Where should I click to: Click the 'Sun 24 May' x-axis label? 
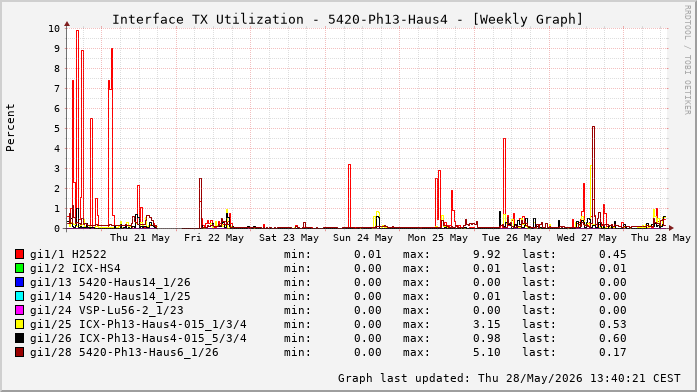pos(363,238)
